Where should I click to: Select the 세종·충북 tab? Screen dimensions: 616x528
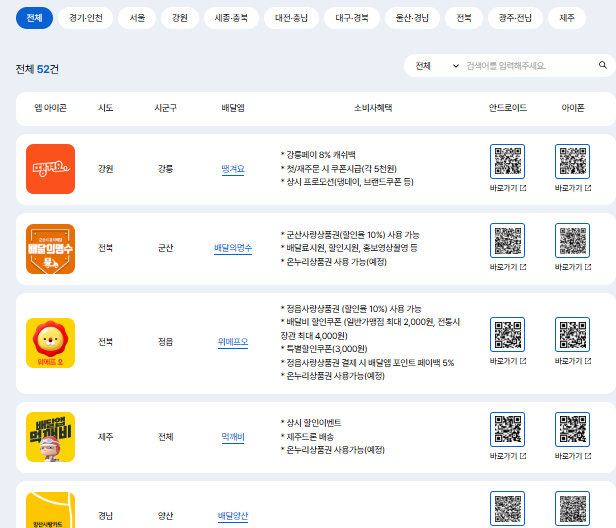[x=231, y=18]
